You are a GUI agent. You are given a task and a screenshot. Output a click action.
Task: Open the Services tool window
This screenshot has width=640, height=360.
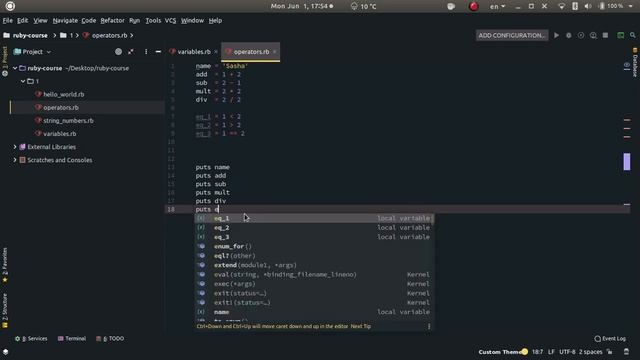[31, 339]
